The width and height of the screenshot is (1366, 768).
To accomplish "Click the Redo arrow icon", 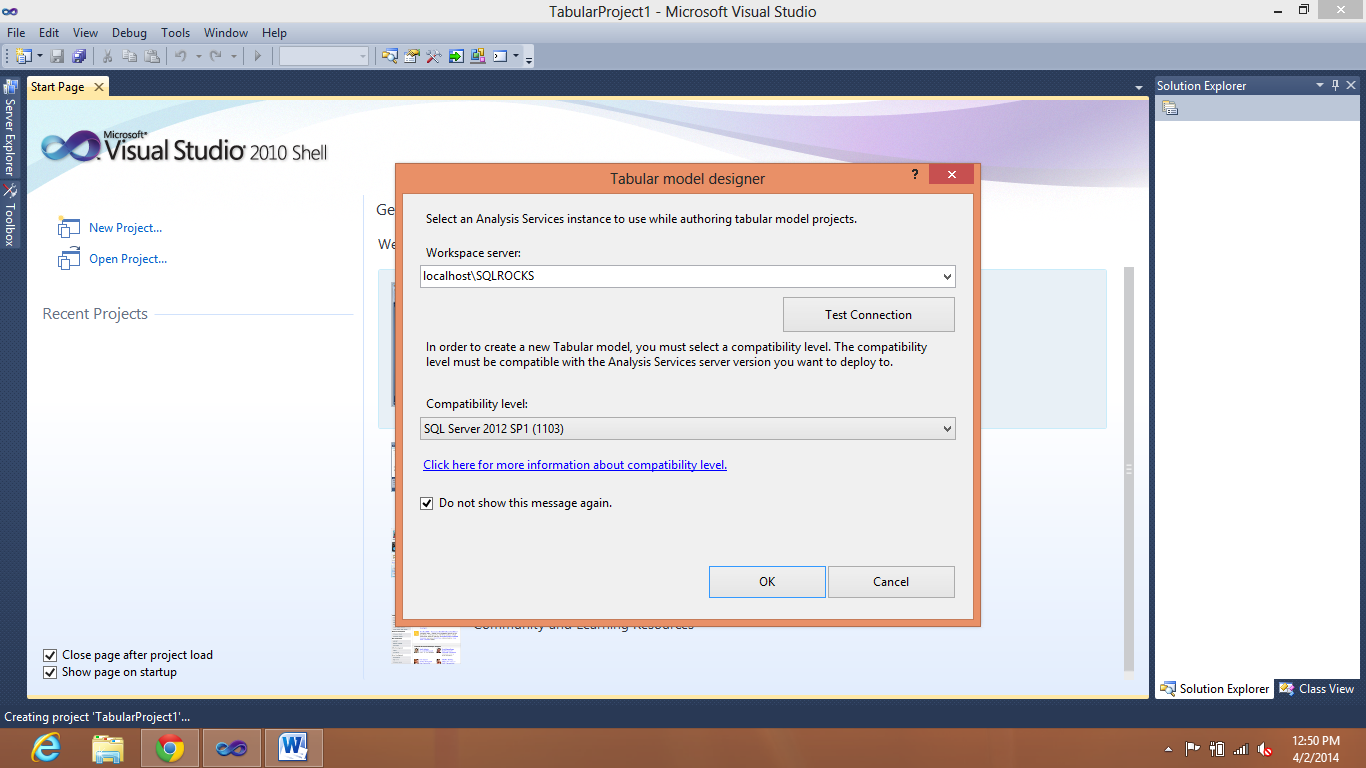I will coord(215,56).
